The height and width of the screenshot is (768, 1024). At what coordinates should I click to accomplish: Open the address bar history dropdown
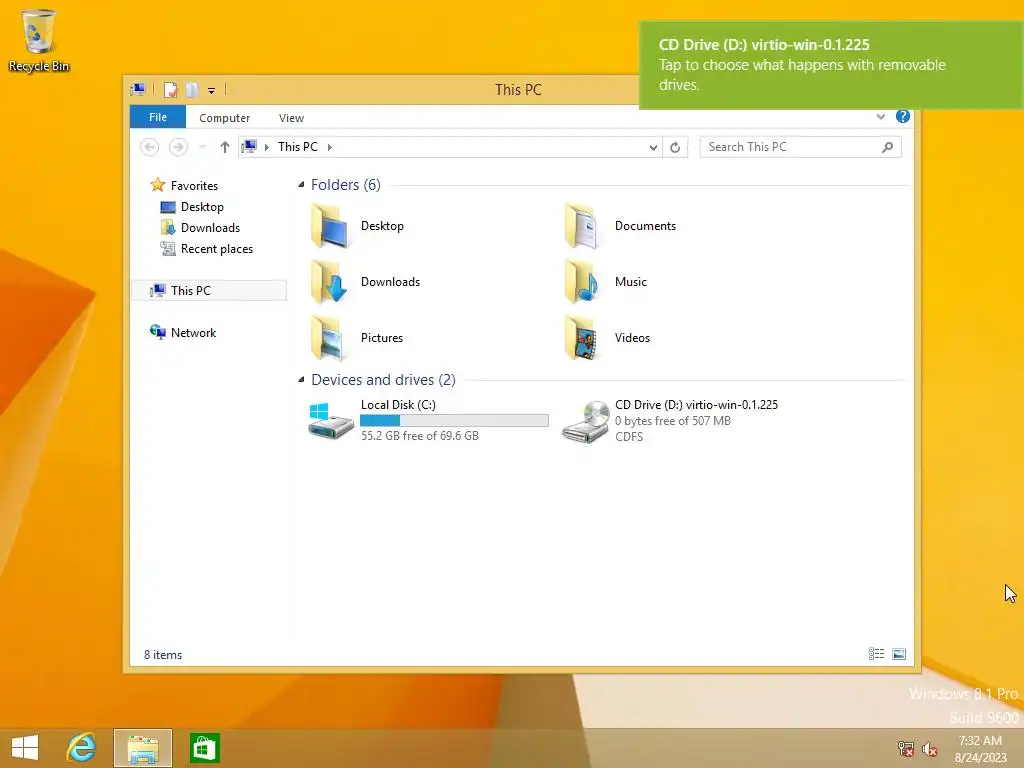pyautogui.click(x=653, y=148)
